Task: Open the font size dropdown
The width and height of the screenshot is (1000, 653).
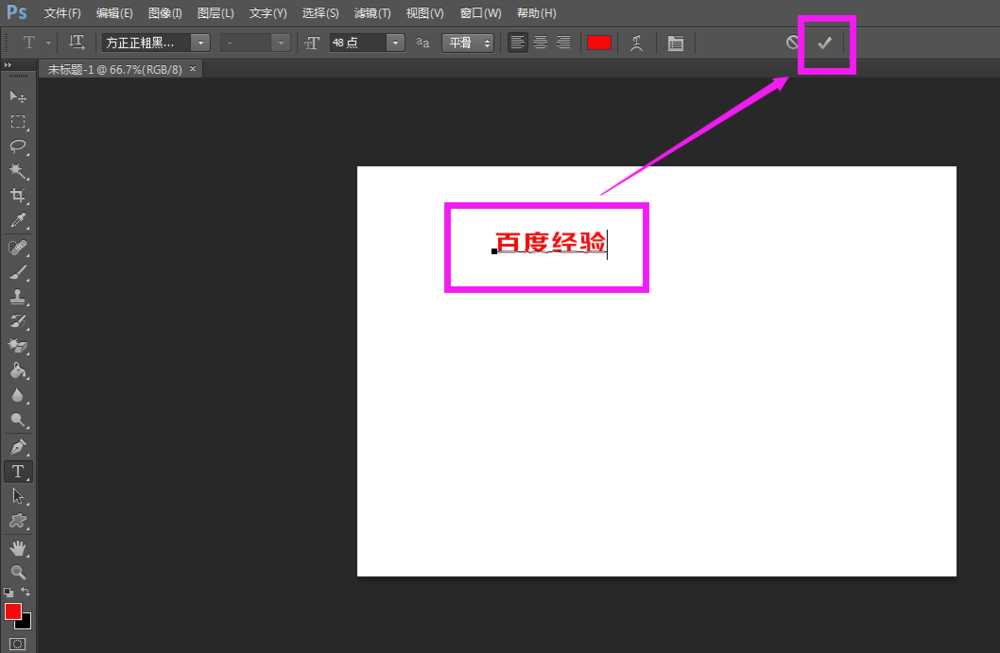Action: coord(395,42)
